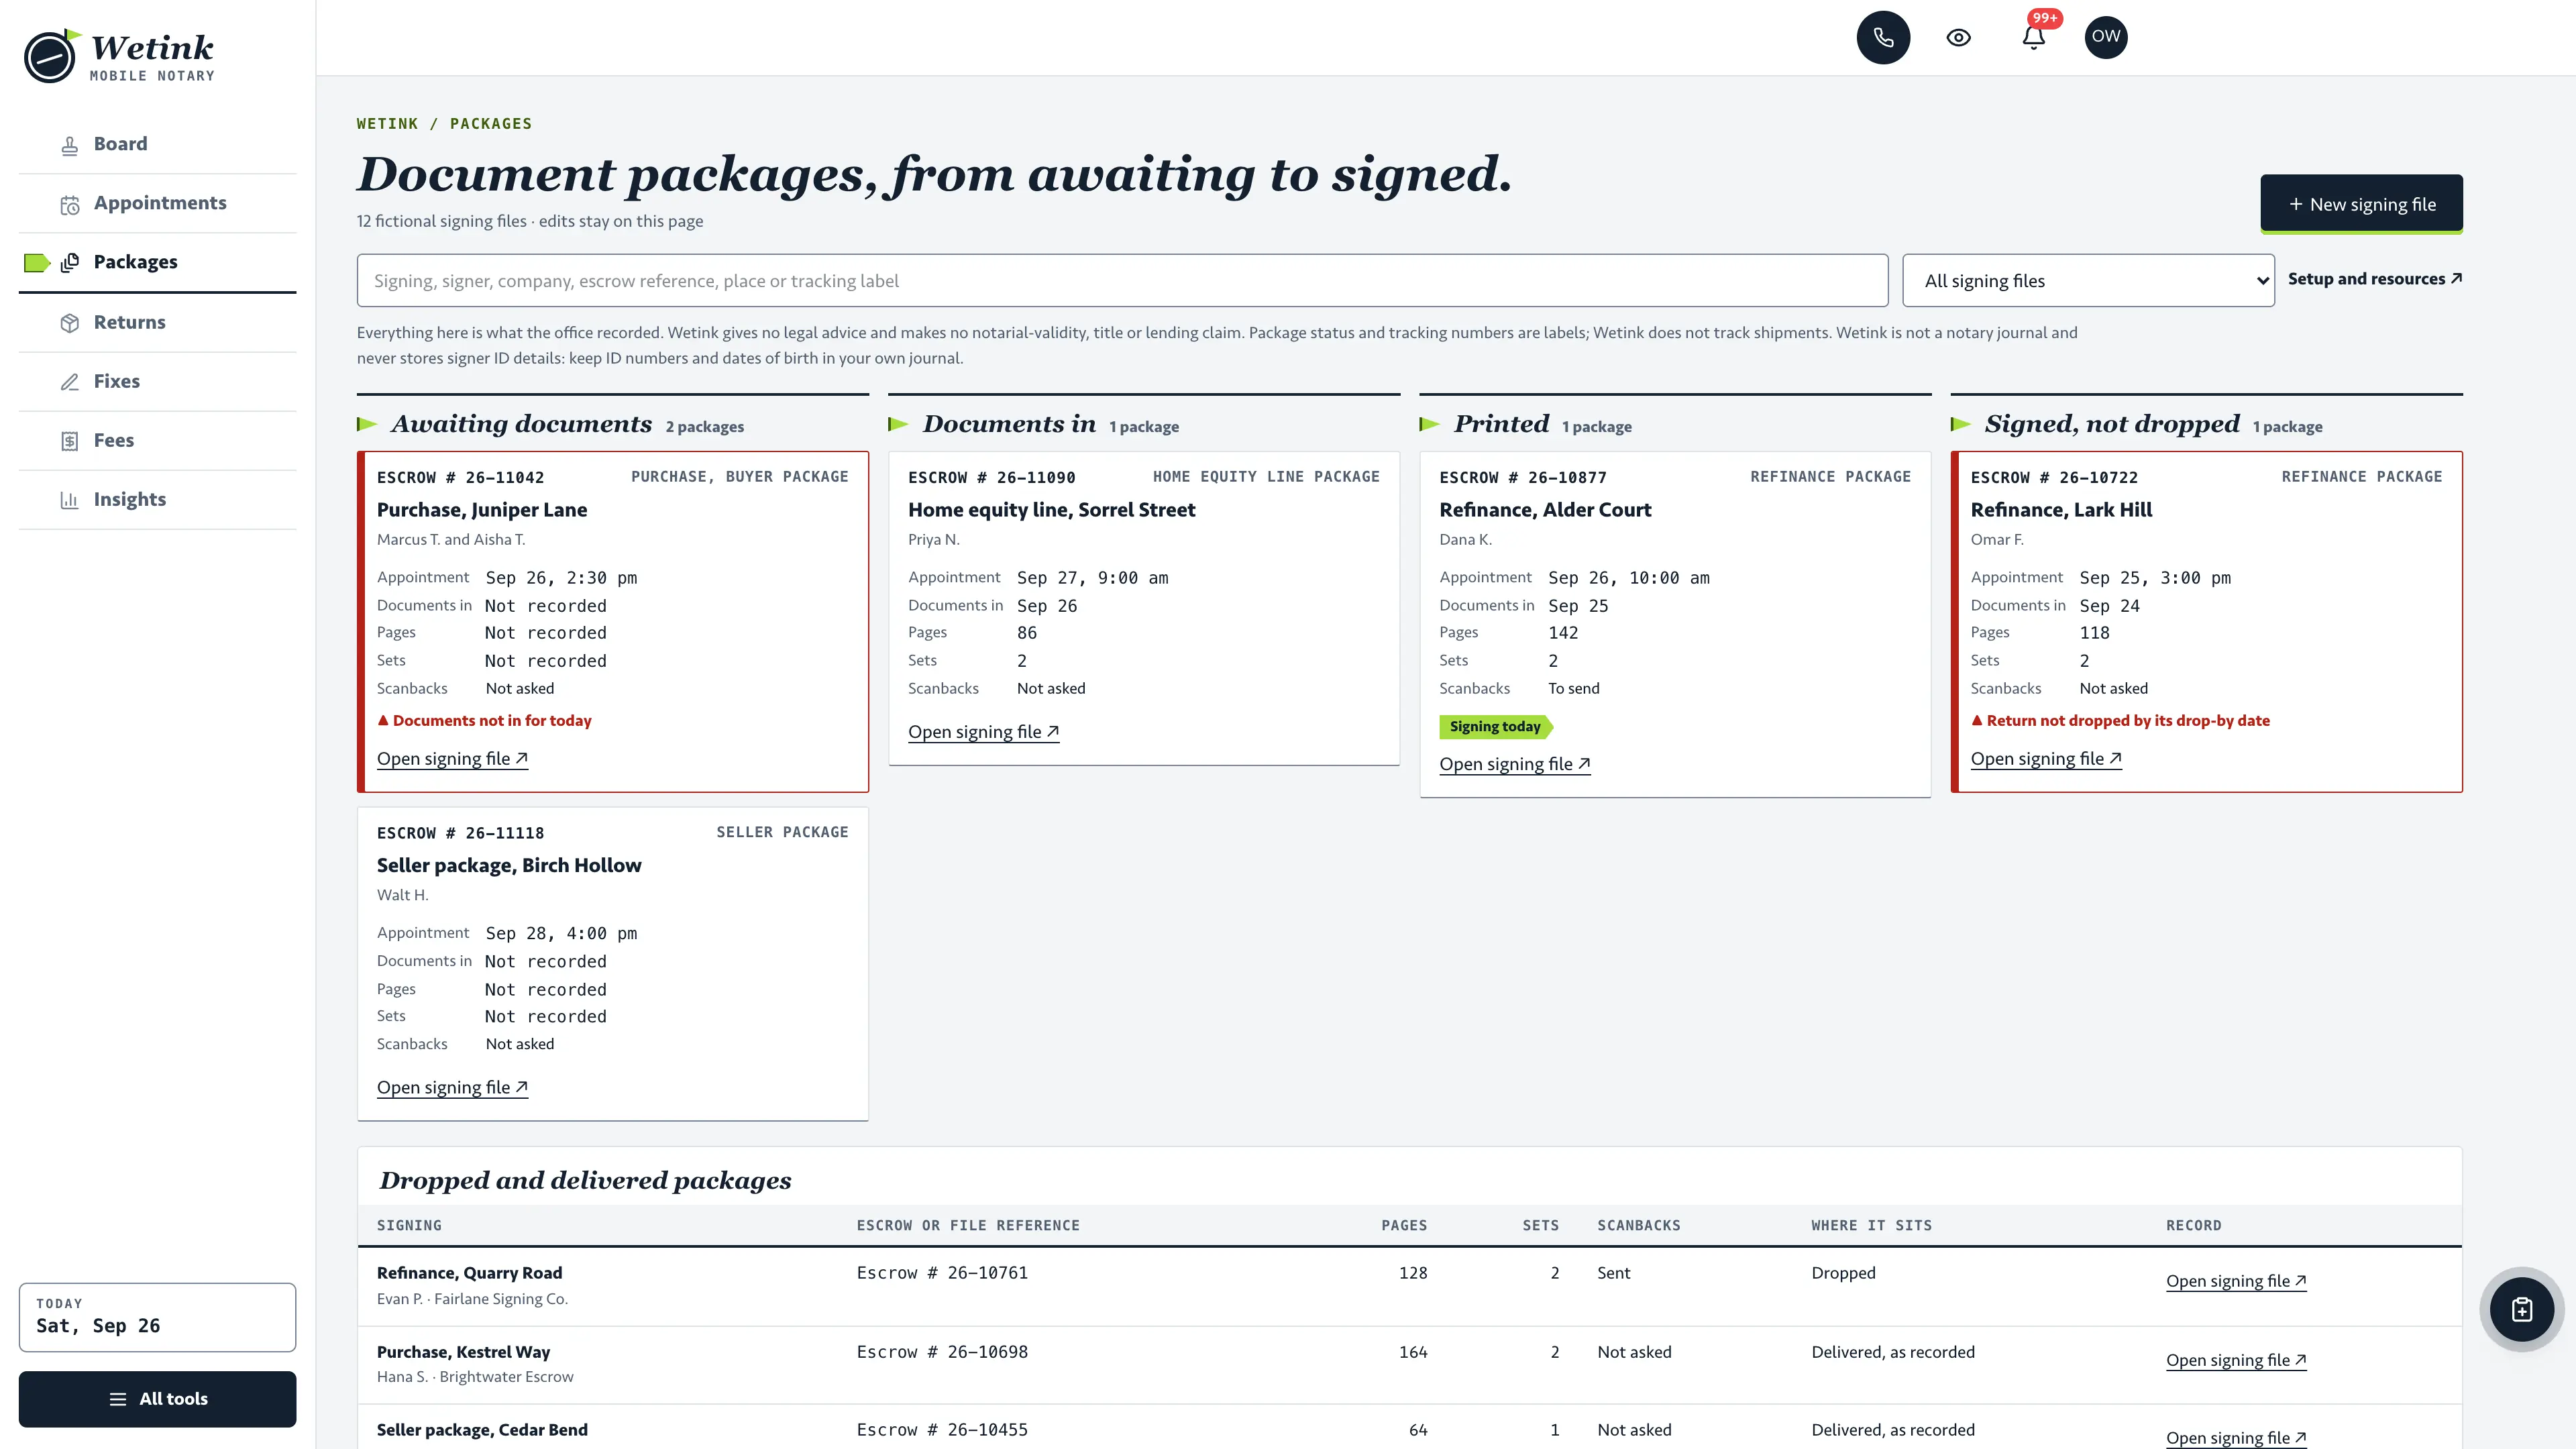This screenshot has width=2576, height=1449.
Task: Click the PACKAGES breadcrumb text
Action: (x=491, y=124)
